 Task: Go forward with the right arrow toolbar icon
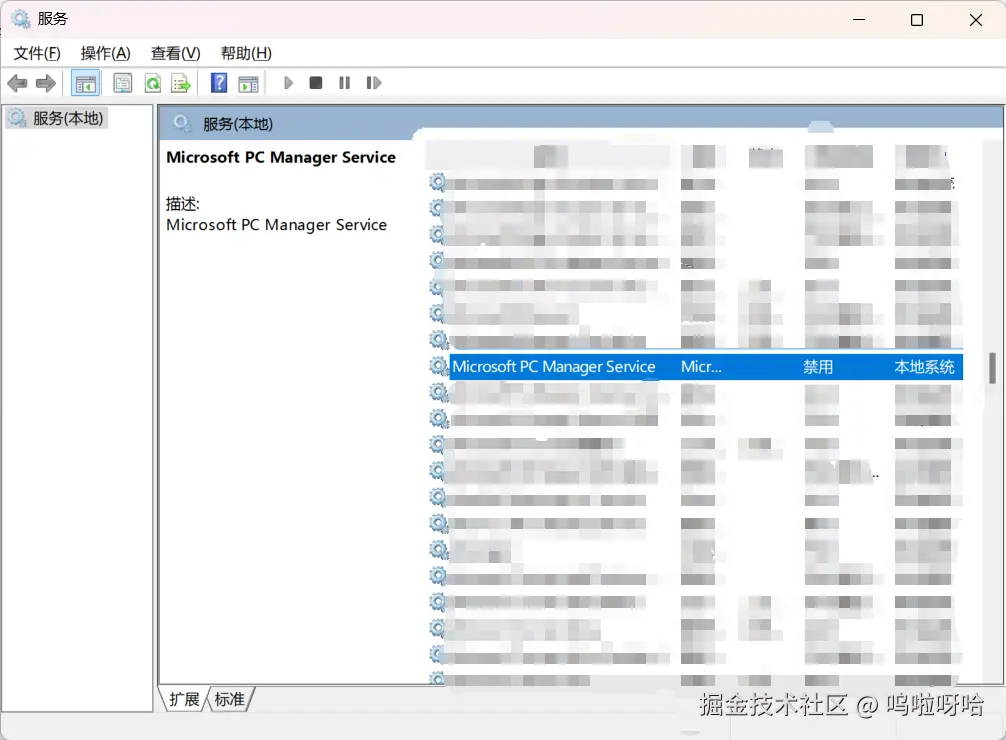(x=46, y=83)
